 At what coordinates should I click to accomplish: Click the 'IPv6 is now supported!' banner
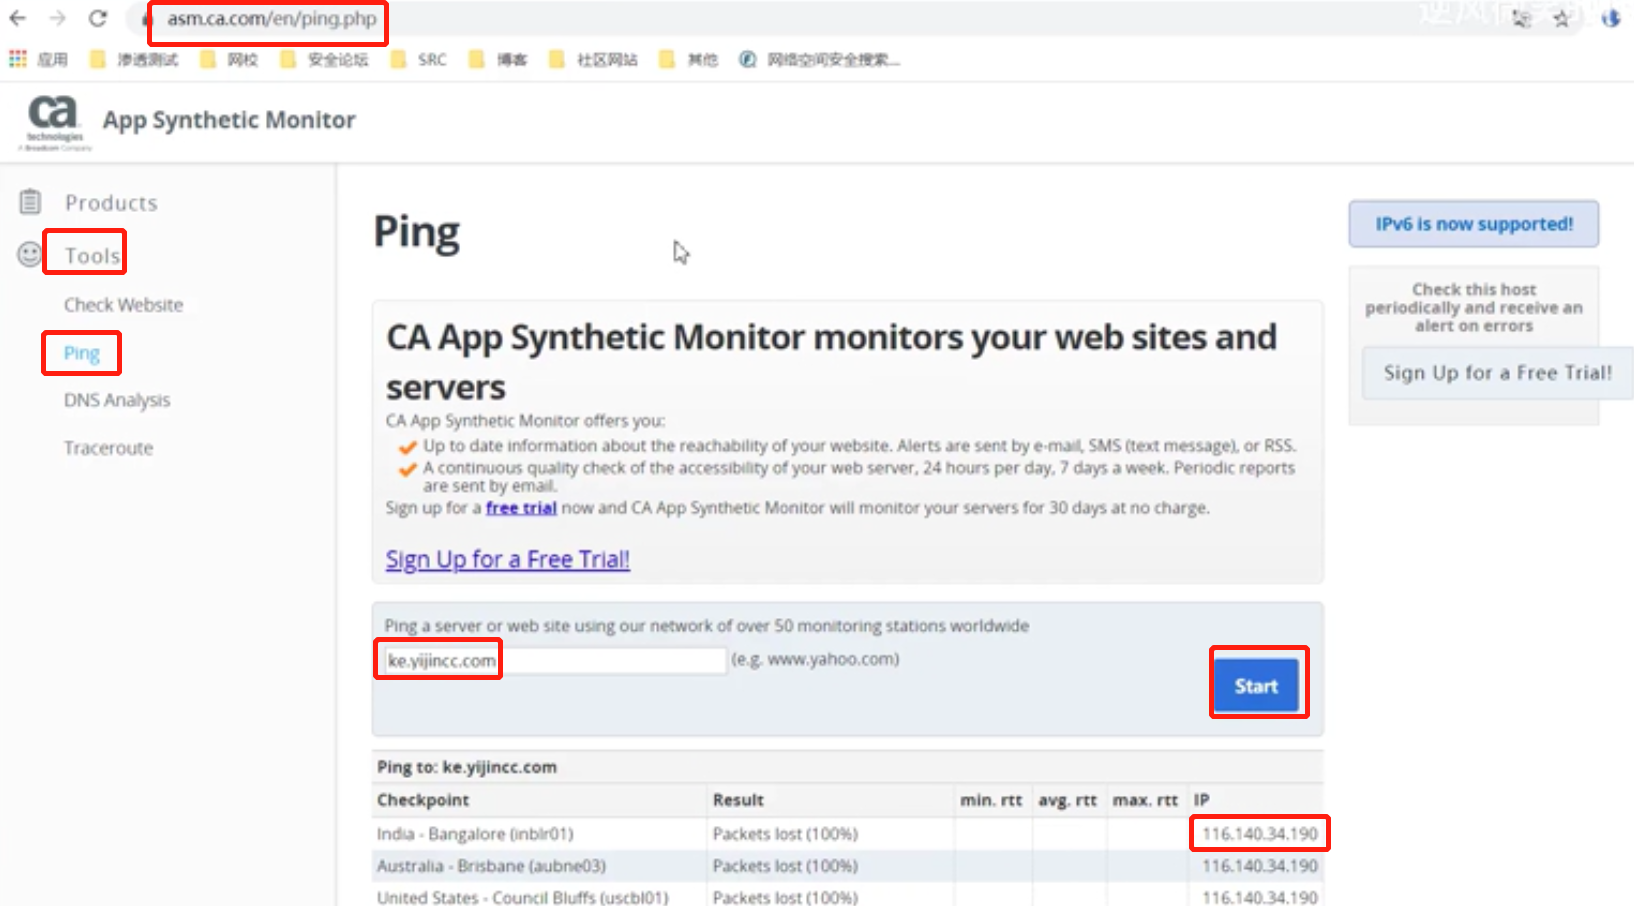pos(1474,224)
